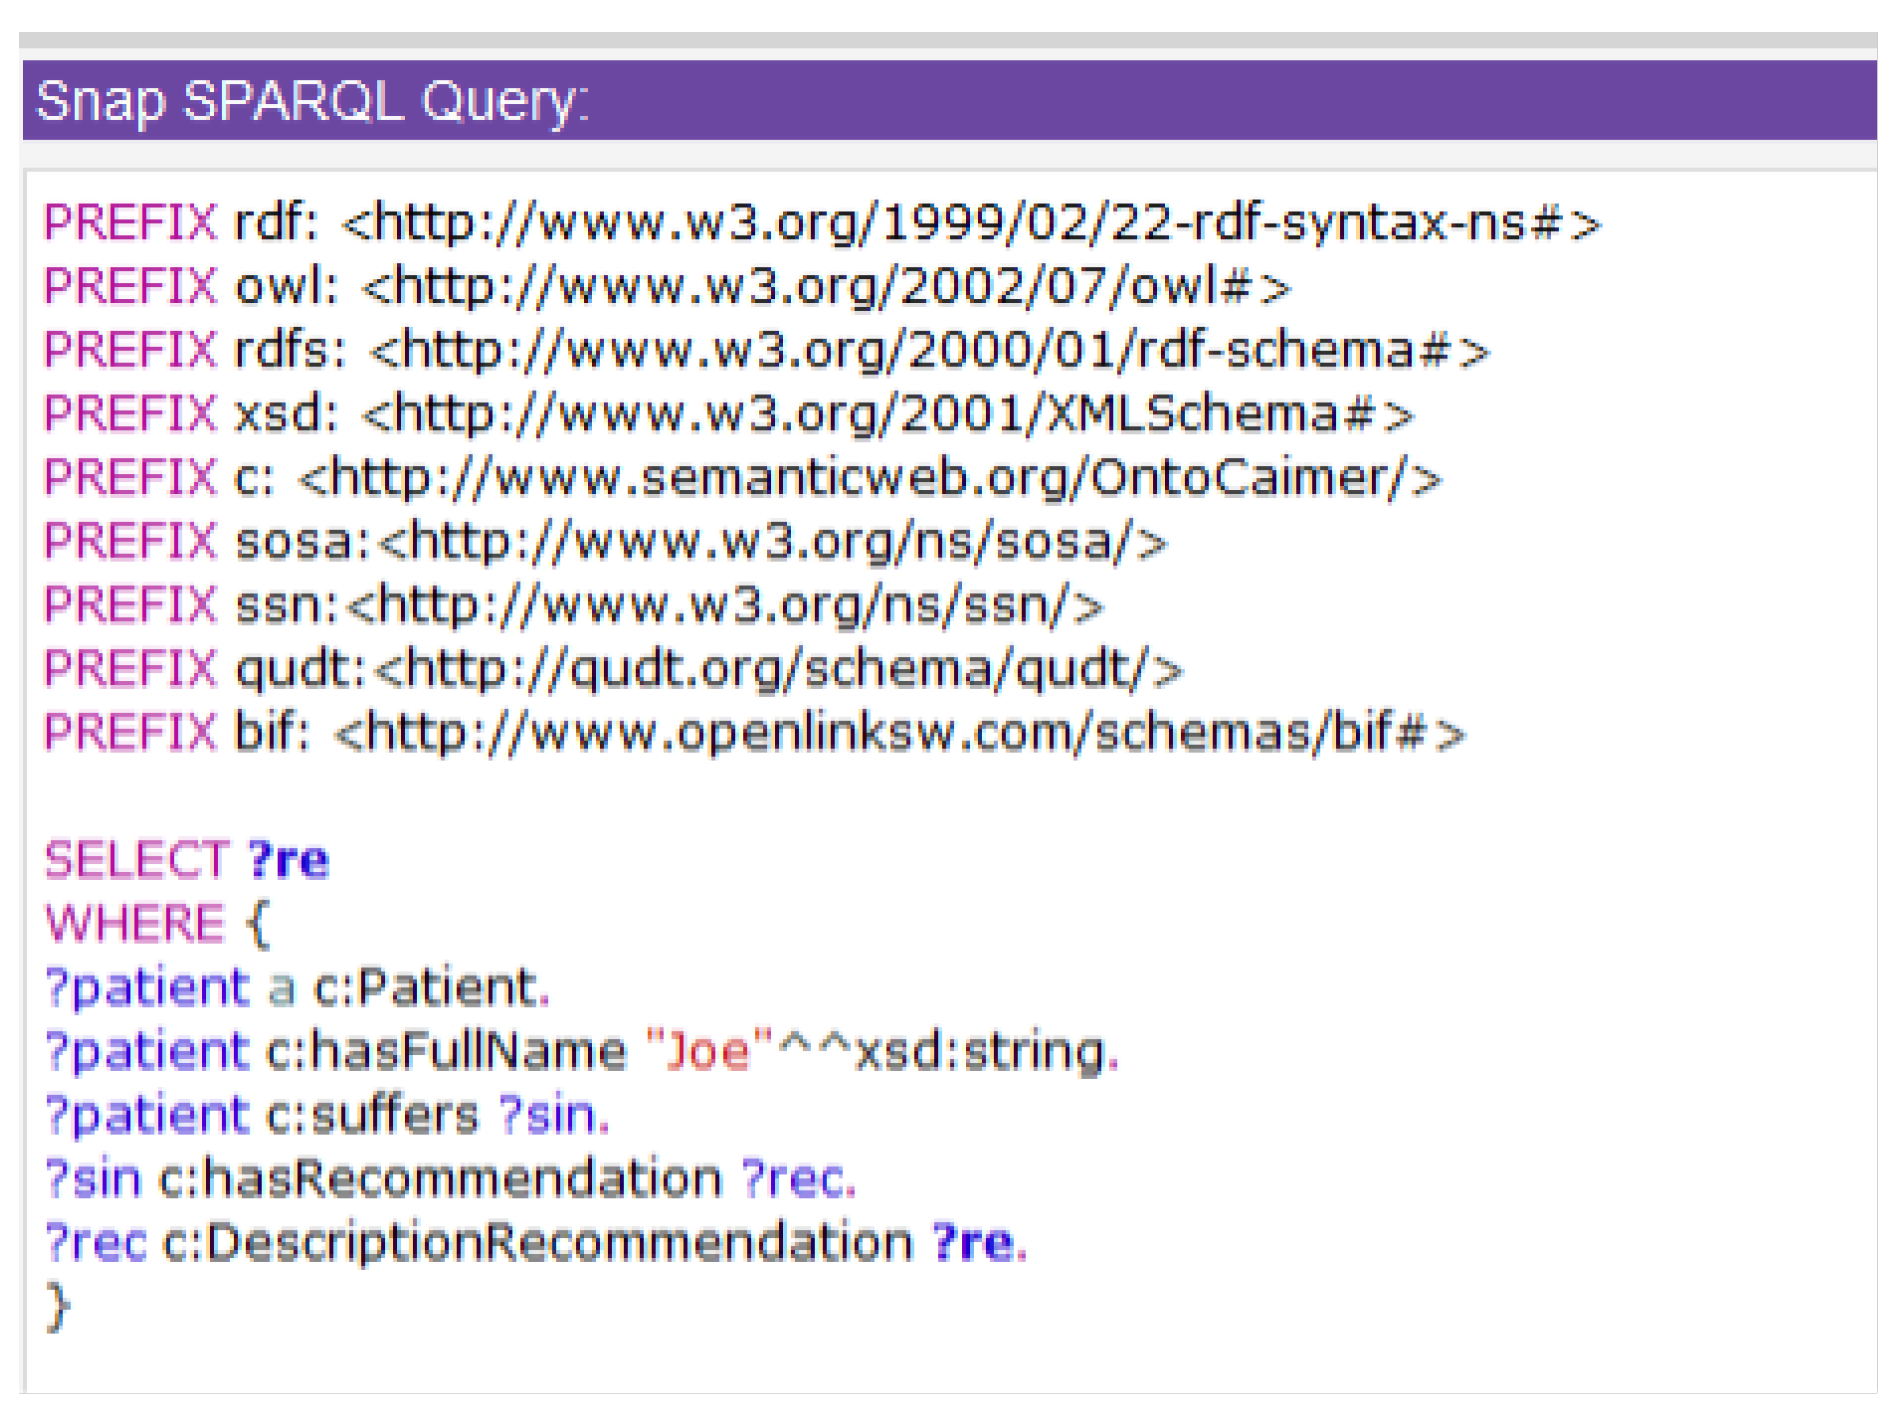Screen dimensions: 1902x1411
Task: Click the Snap SPARQL Query header bar
Action: point(948,100)
